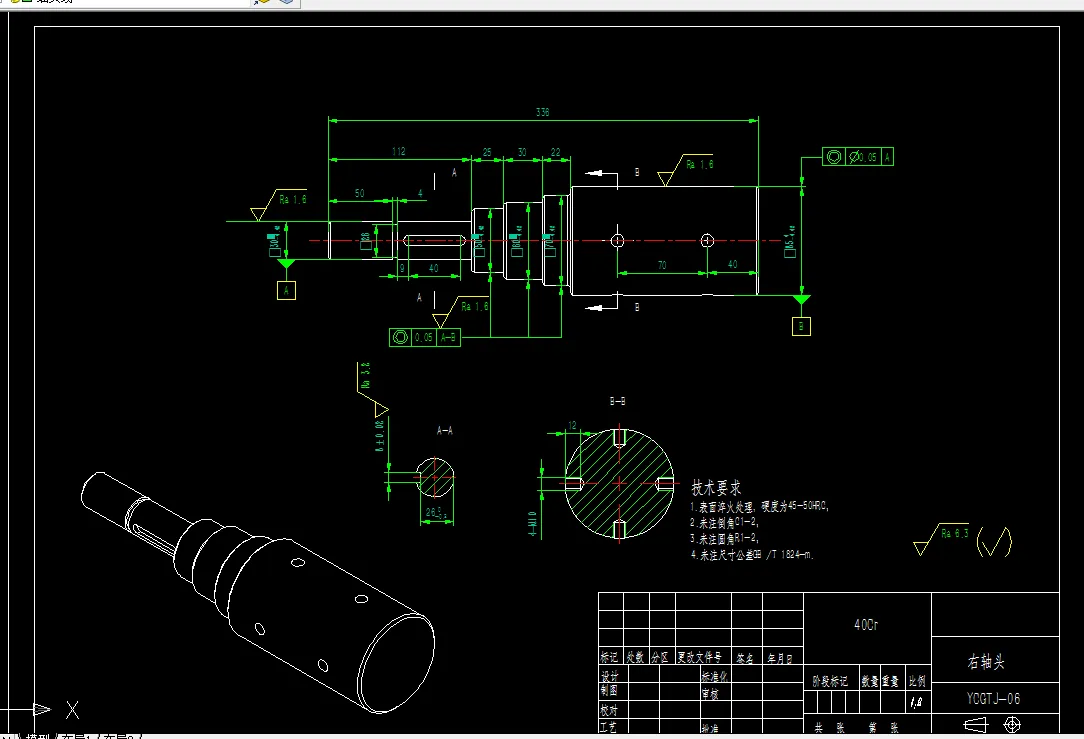Screen dimensions: 1084x739
Task: Select the 26.5 dimension under section A-A
Action: click(x=436, y=513)
